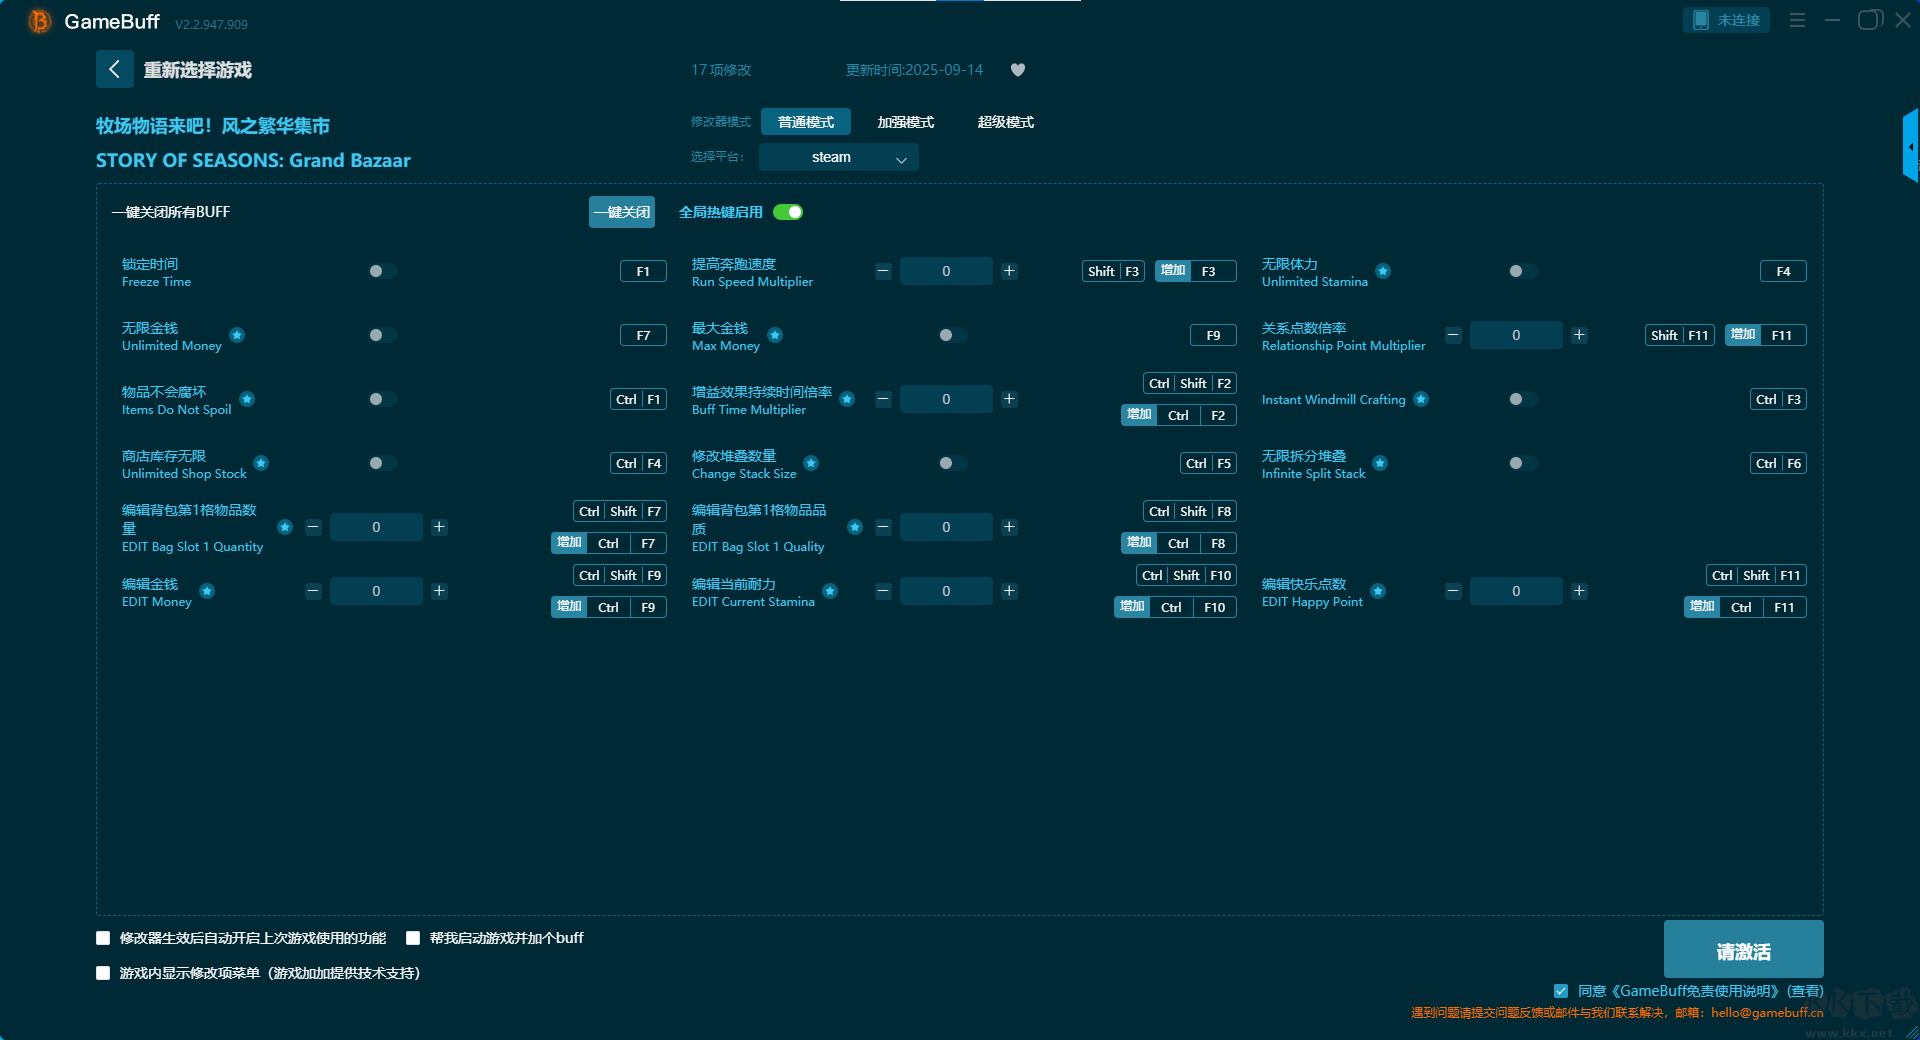Click the star icon beside Buff Time Multiplier
Image resolution: width=1920 pixels, height=1040 pixels.
click(x=847, y=399)
